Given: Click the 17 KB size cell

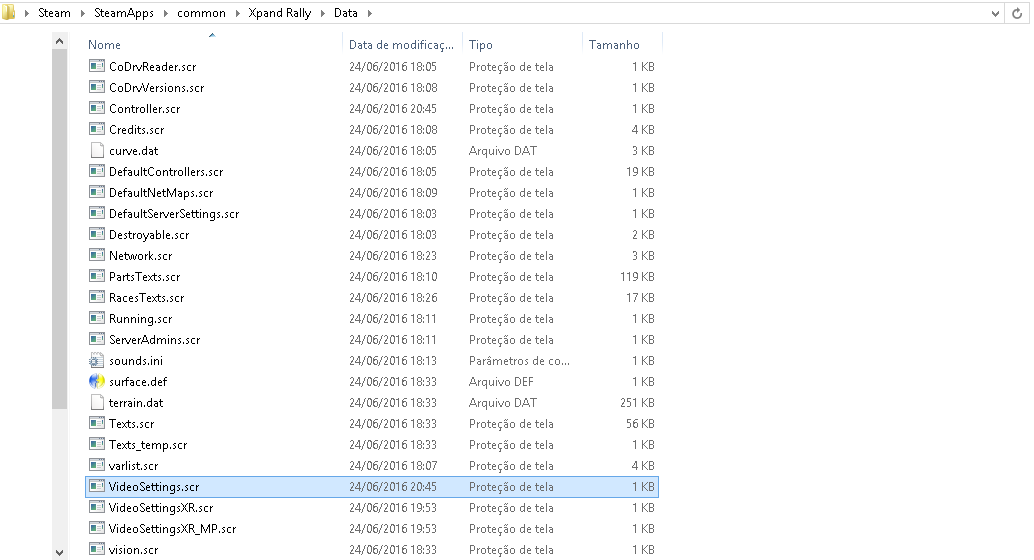Looking at the screenshot, I should pyautogui.click(x=640, y=298).
